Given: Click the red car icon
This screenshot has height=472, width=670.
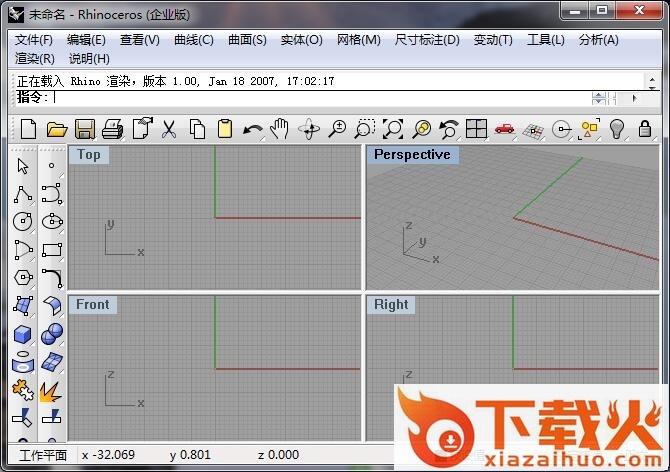Looking at the screenshot, I should point(505,129).
